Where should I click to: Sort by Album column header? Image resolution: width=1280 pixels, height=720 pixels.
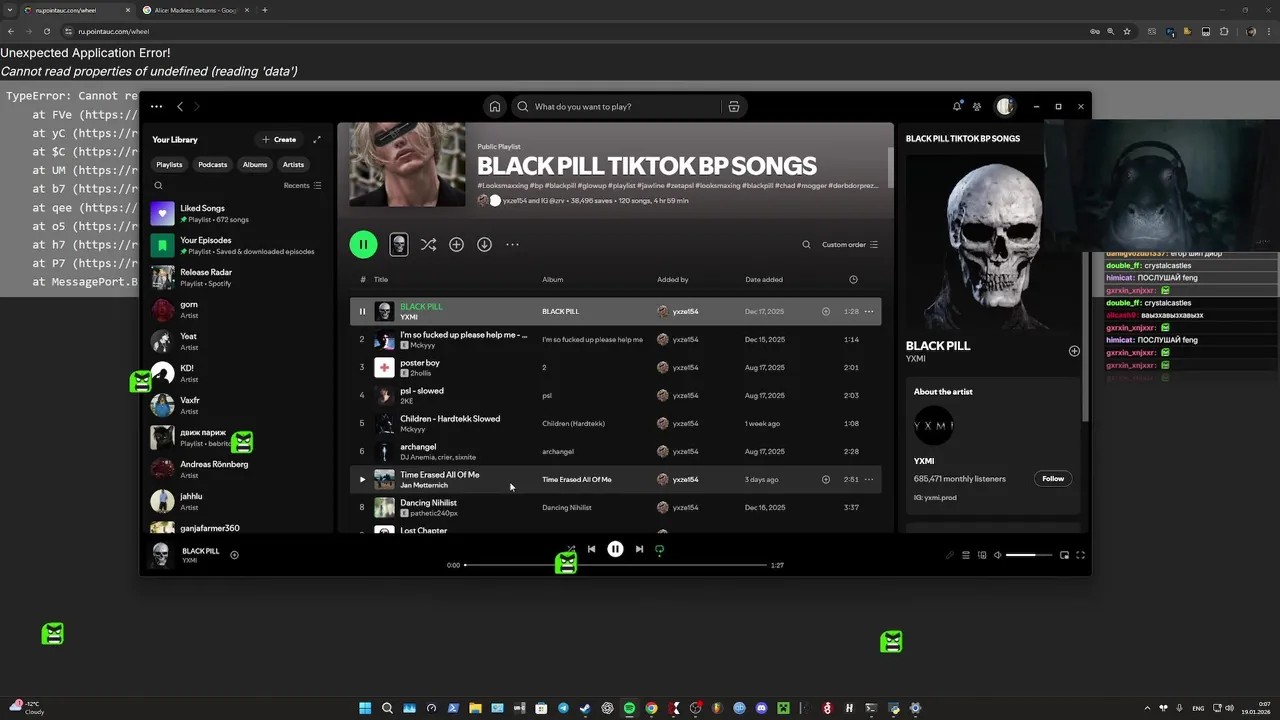(x=552, y=279)
